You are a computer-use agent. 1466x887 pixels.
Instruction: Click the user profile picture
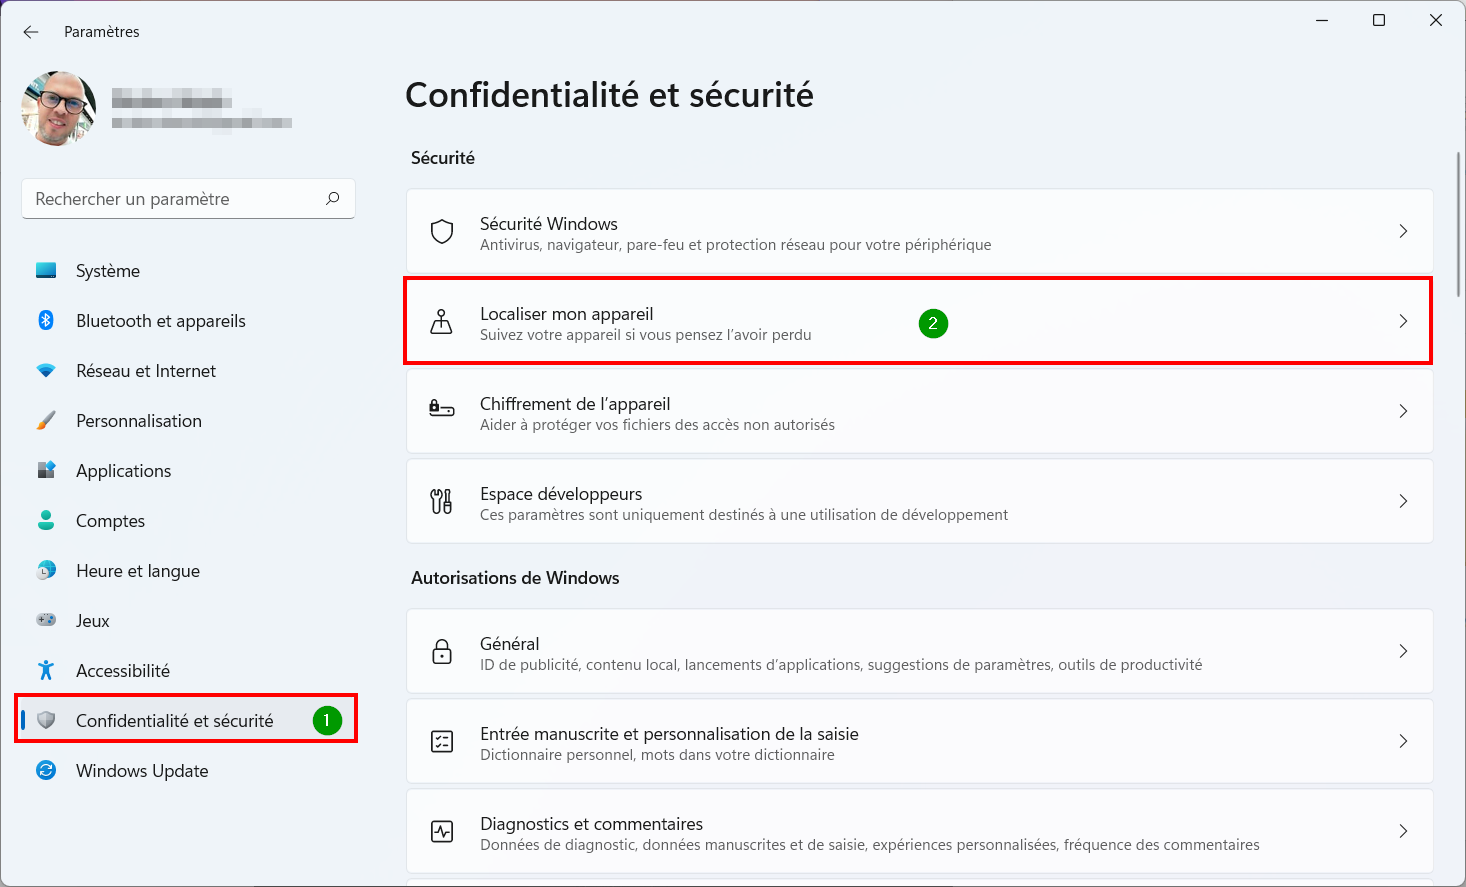coord(58,108)
